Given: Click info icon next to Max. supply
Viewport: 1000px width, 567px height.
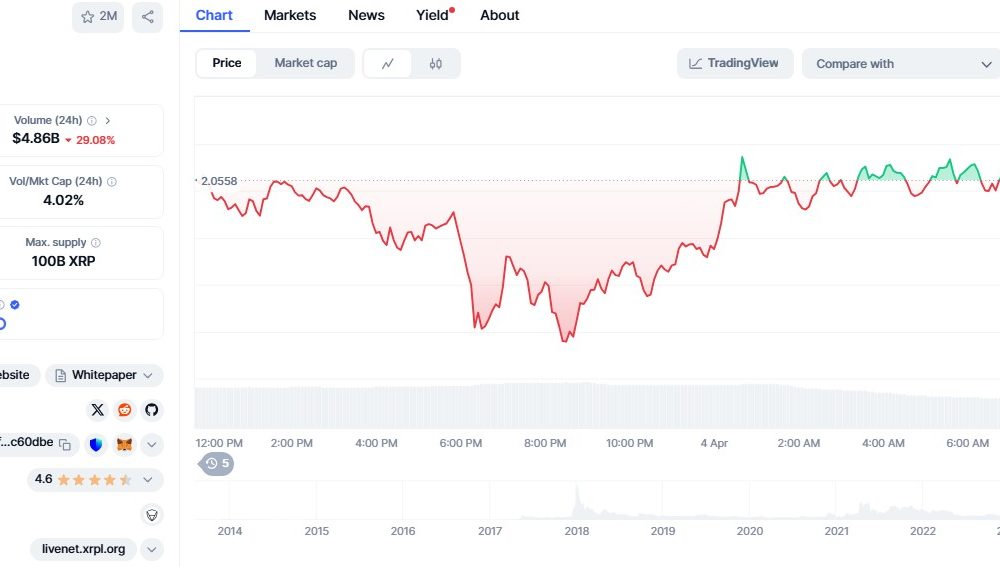Looking at the screenshot, I should [x=96, y=242].
